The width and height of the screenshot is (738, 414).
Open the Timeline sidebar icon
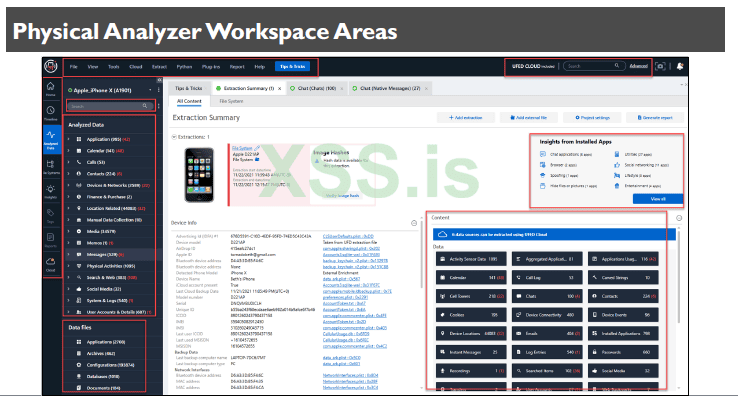(x=50, y=111)
